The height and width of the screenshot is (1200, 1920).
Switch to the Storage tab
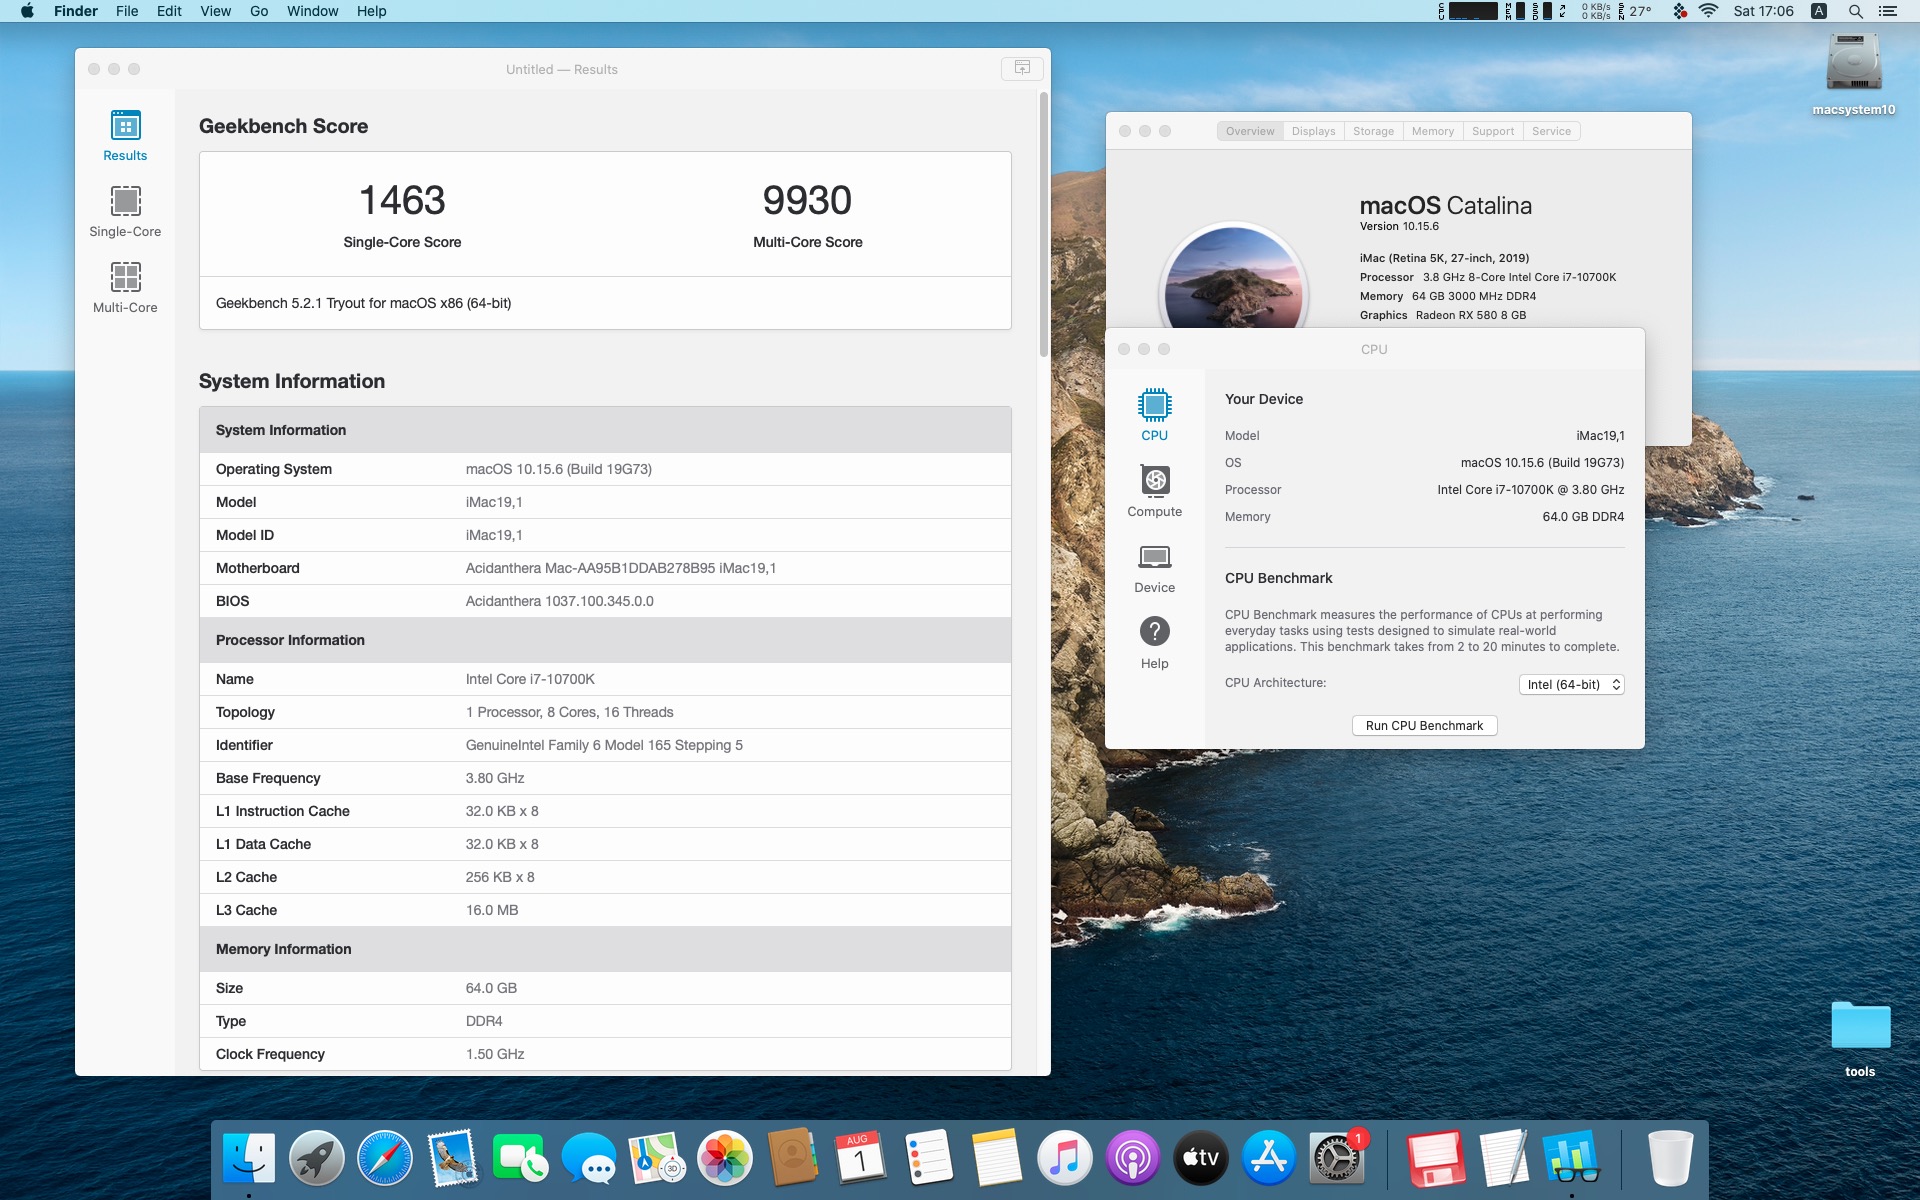[1373, 131]
